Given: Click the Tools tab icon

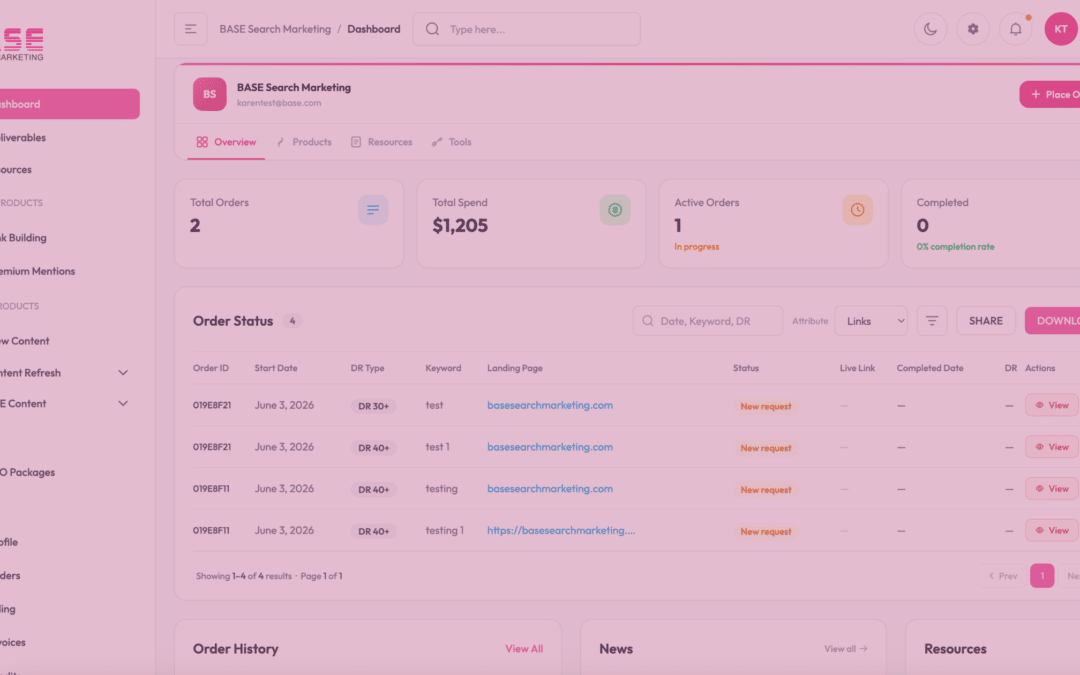Looking at the screenshot, I should coord(437,142).
